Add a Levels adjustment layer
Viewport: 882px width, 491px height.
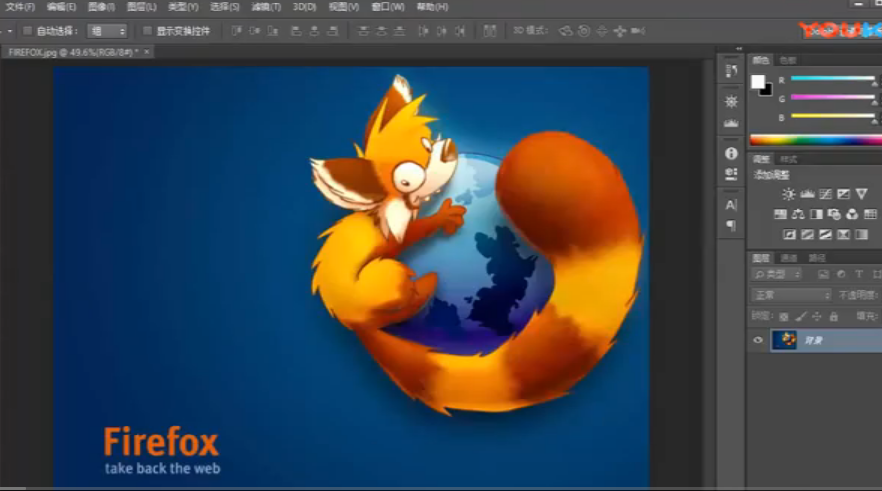pyautogui.click(x=807, y=194)
